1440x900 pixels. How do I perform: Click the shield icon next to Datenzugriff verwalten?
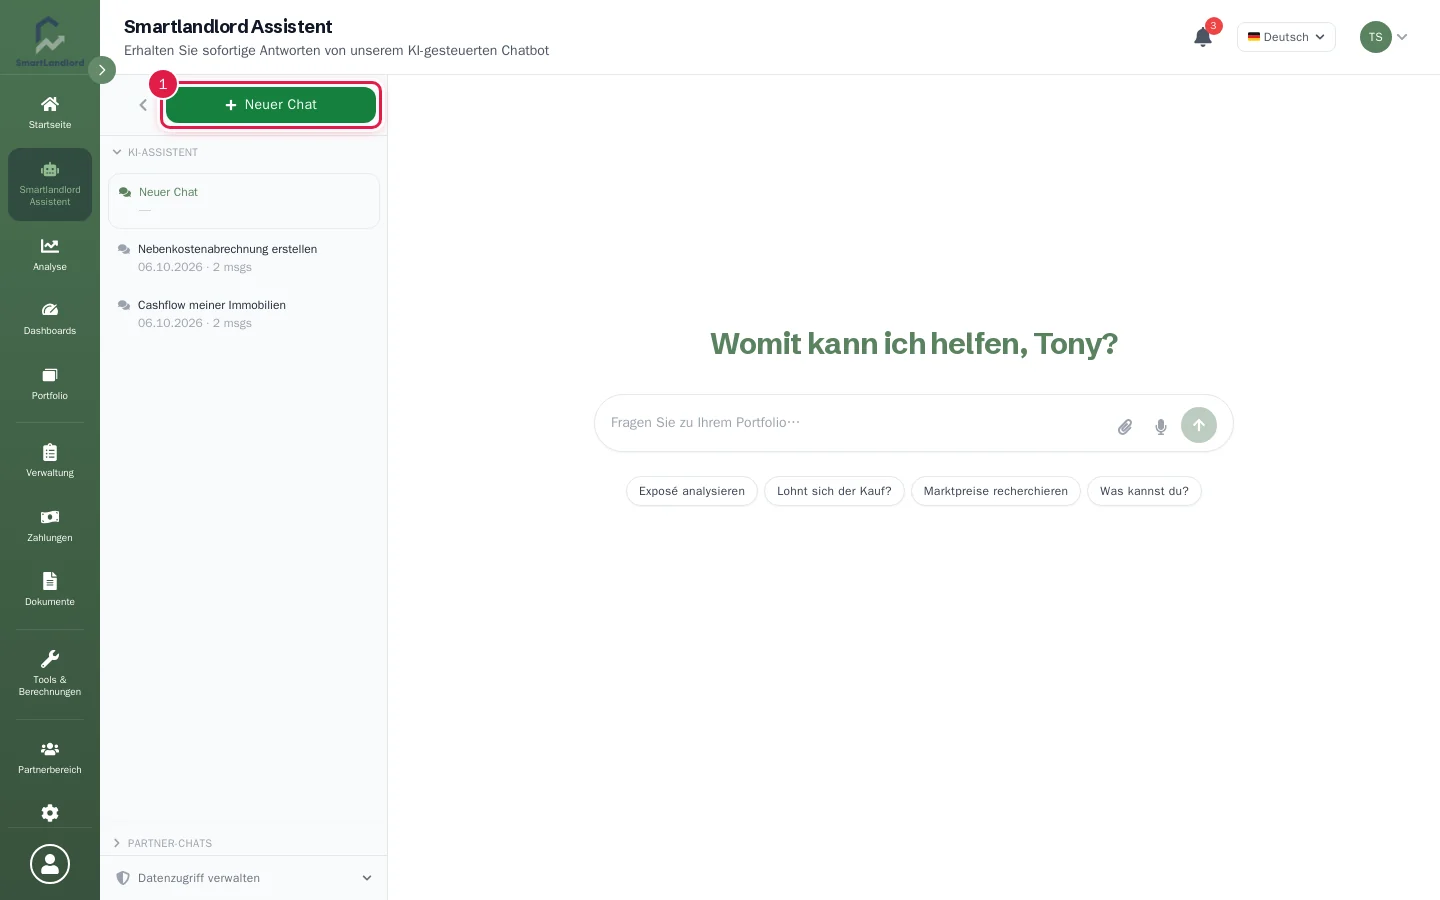pyautogui.click(x=123, y=878)
